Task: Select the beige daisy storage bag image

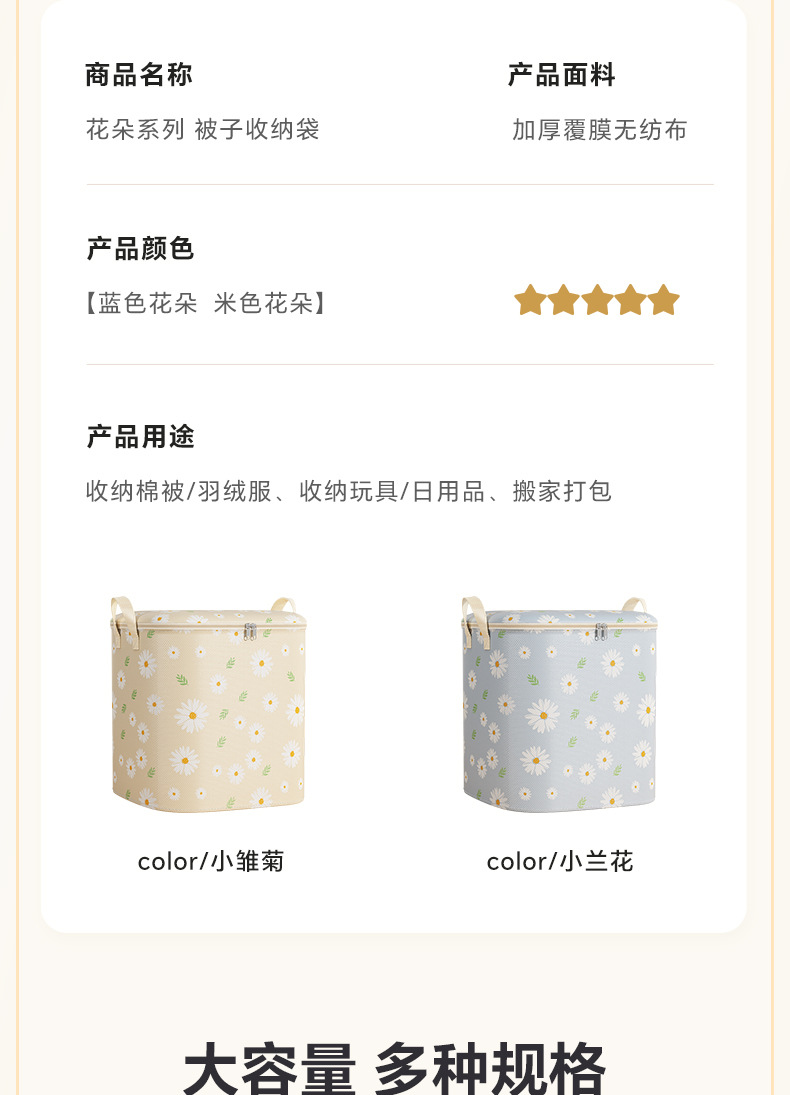Action: click(208, 704)
